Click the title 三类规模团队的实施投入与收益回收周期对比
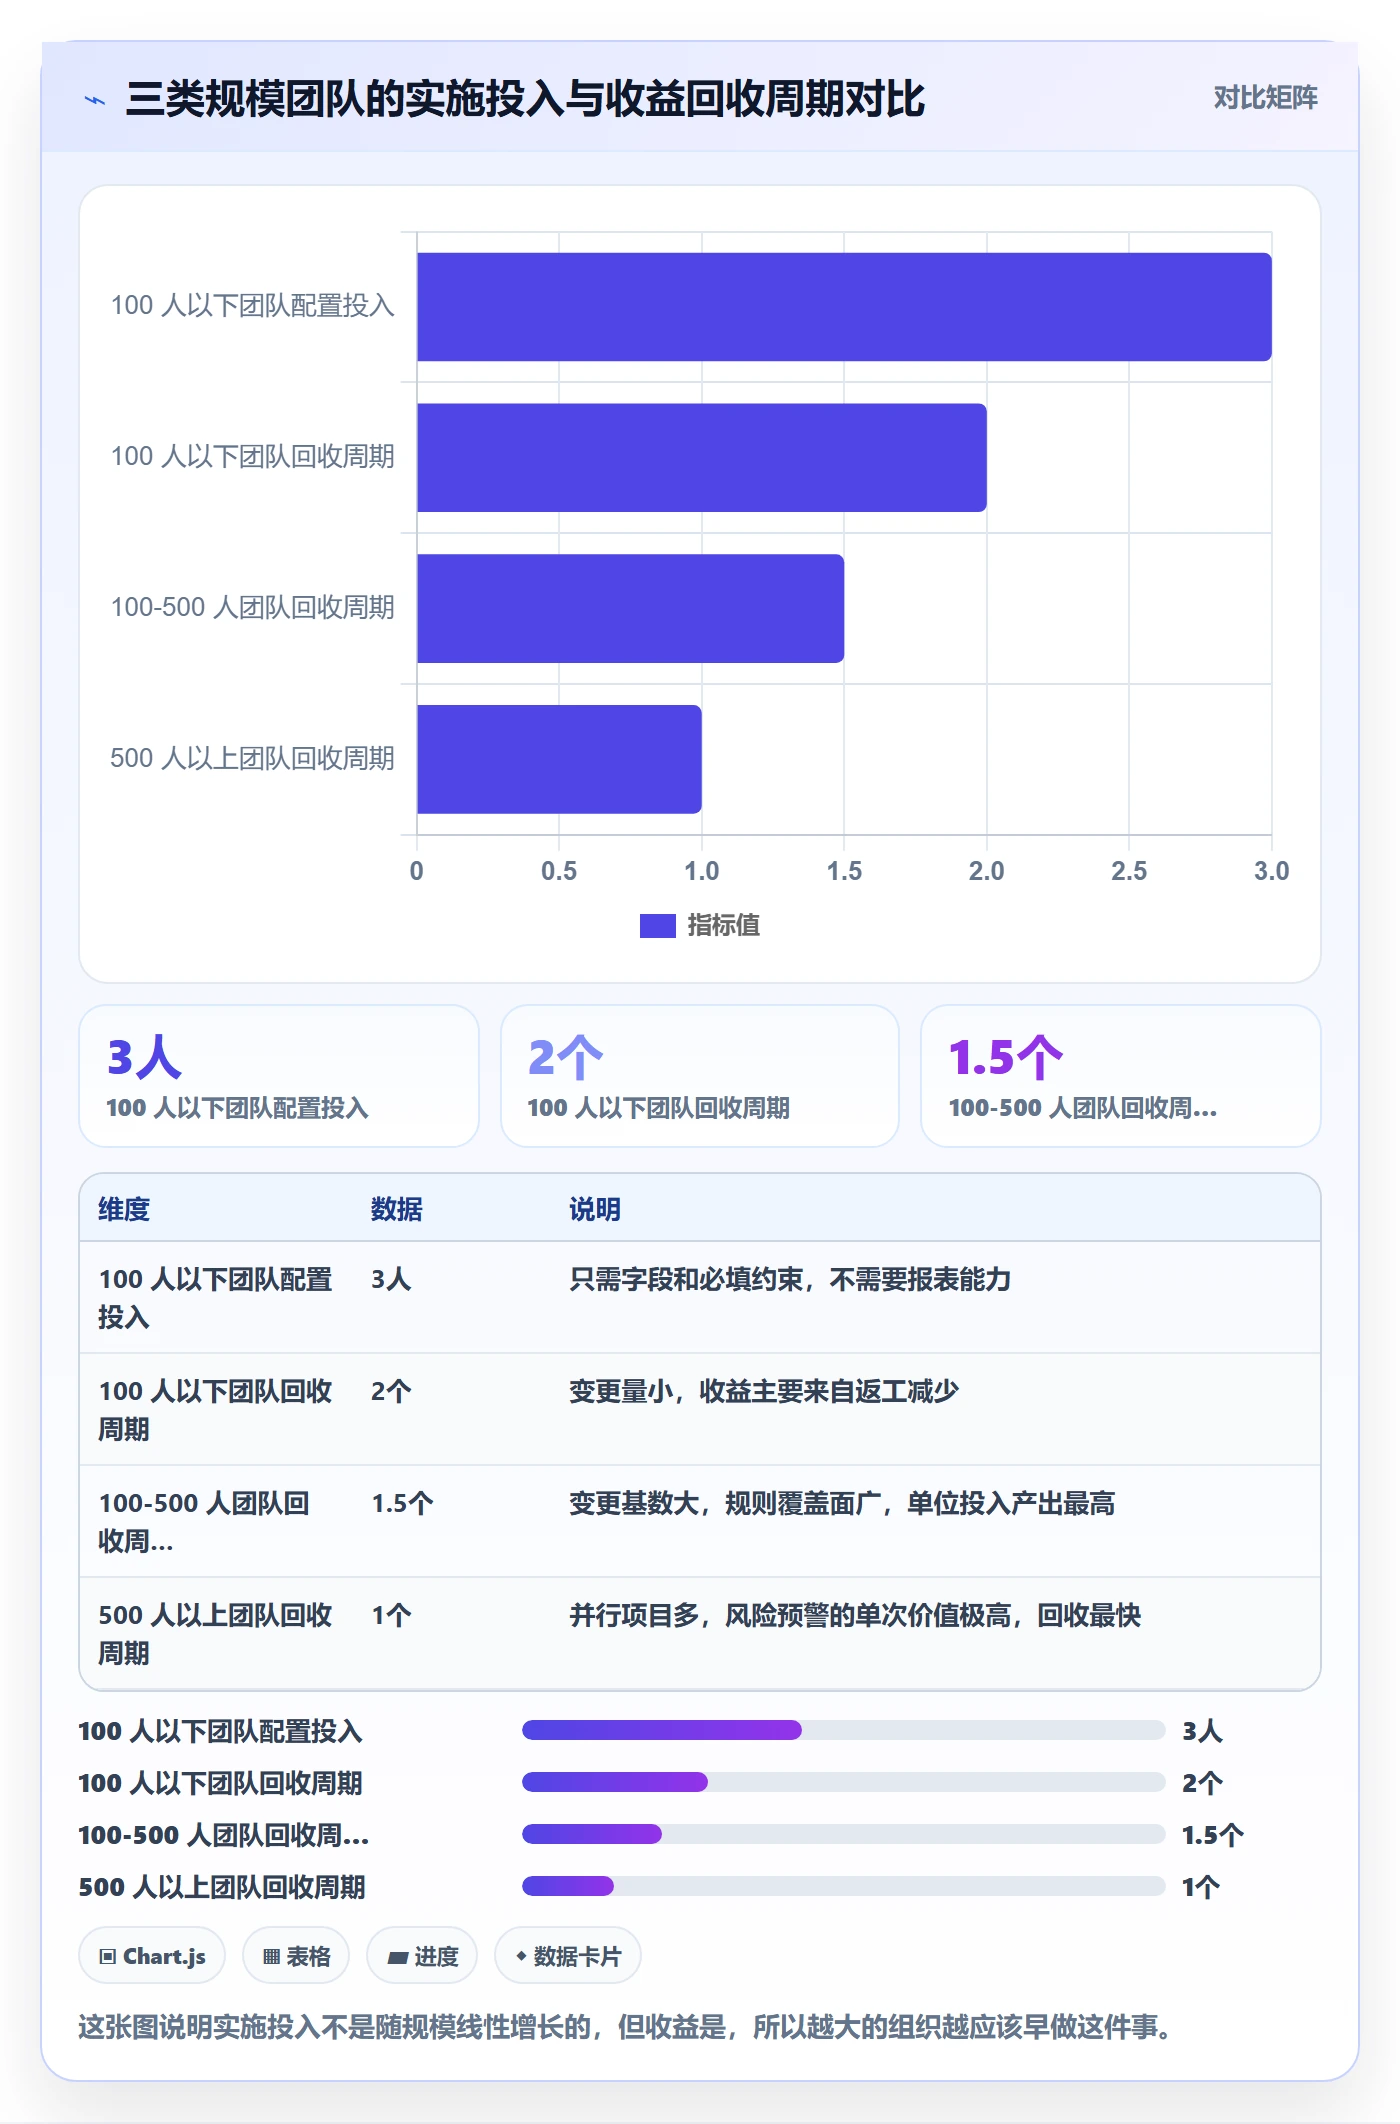This screenshot has width=1400, height=2124. pos(525,99)
